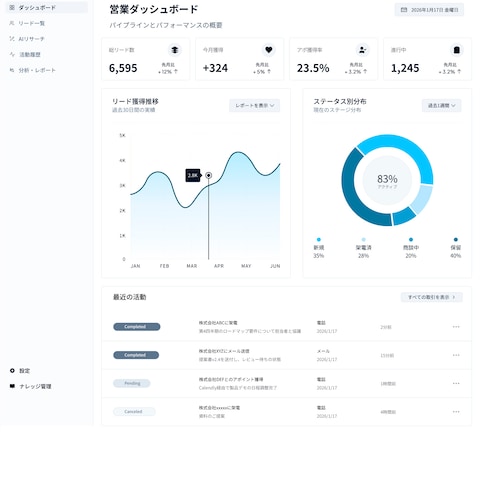Open ダッシュボード in the sidebar

[47, 7]
